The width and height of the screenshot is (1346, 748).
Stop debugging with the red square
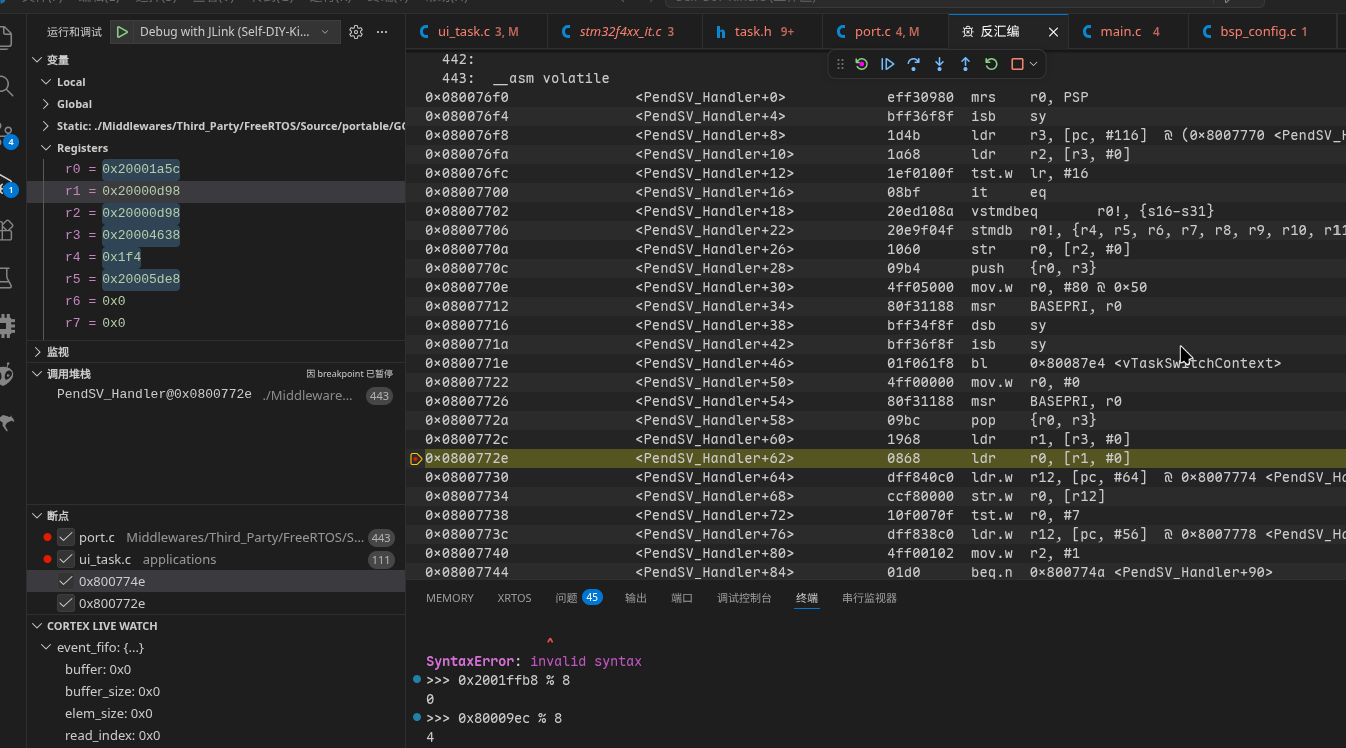[1017, 64]
